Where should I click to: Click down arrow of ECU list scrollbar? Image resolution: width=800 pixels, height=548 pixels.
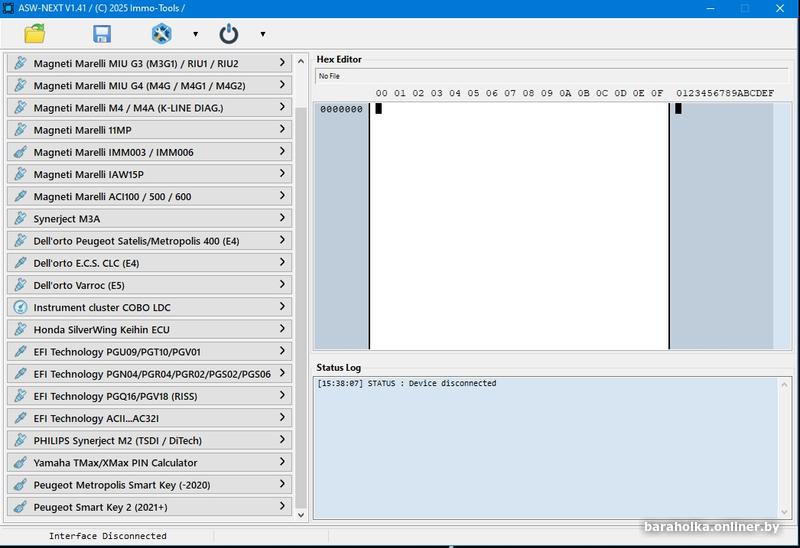301,515
